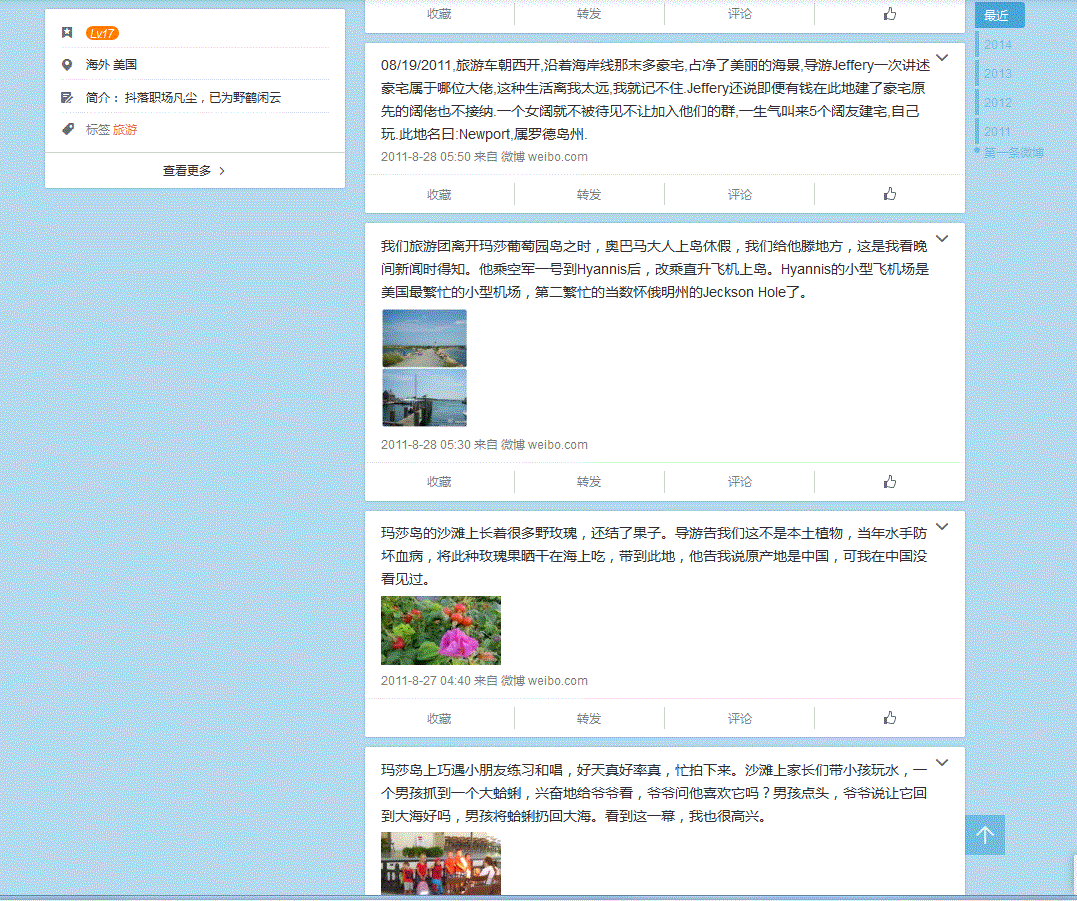Image resolution: width=1077 pixels, height=901 pixels.
Task: Click the scroll-to-top arrow button
Action: 985,835
